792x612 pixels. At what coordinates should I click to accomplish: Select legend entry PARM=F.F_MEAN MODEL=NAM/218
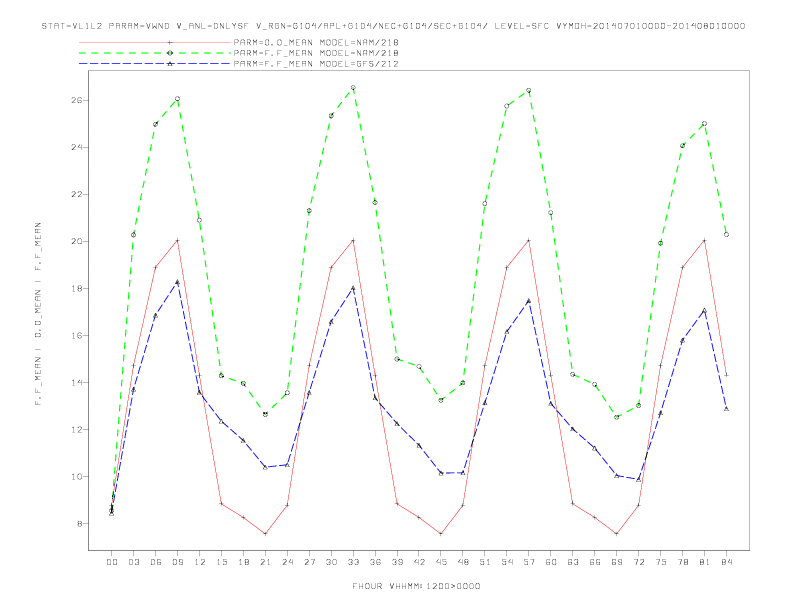(316, 53)
